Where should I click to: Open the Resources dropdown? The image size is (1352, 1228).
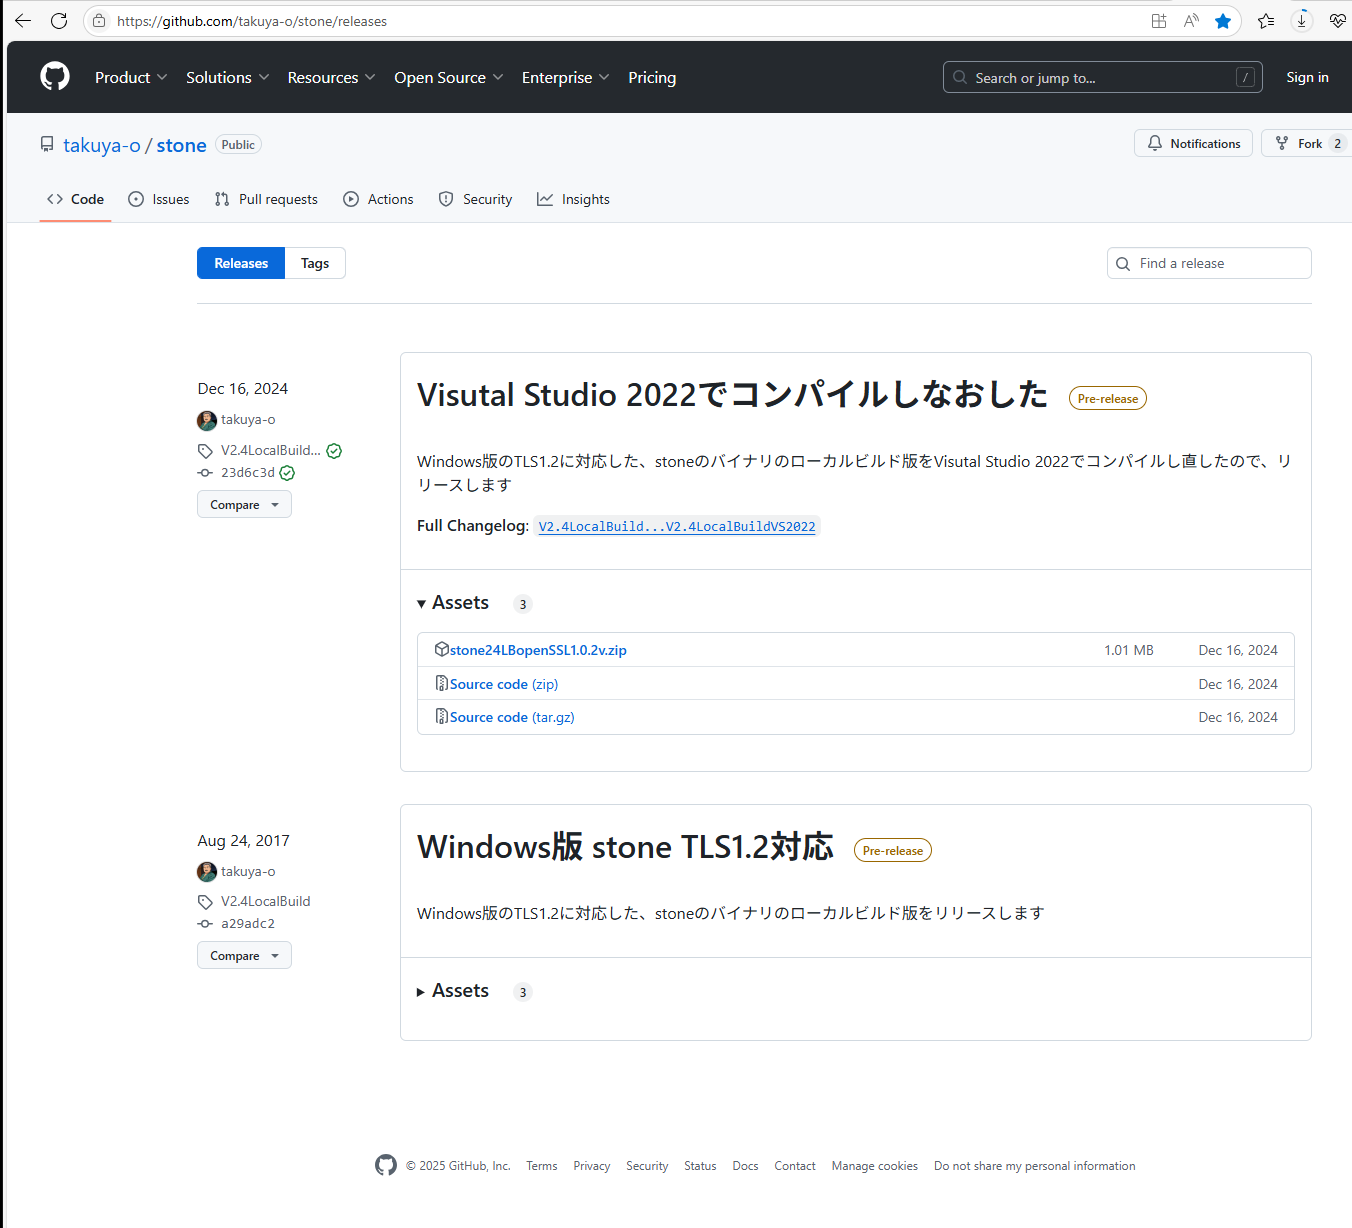coord(332,77)
